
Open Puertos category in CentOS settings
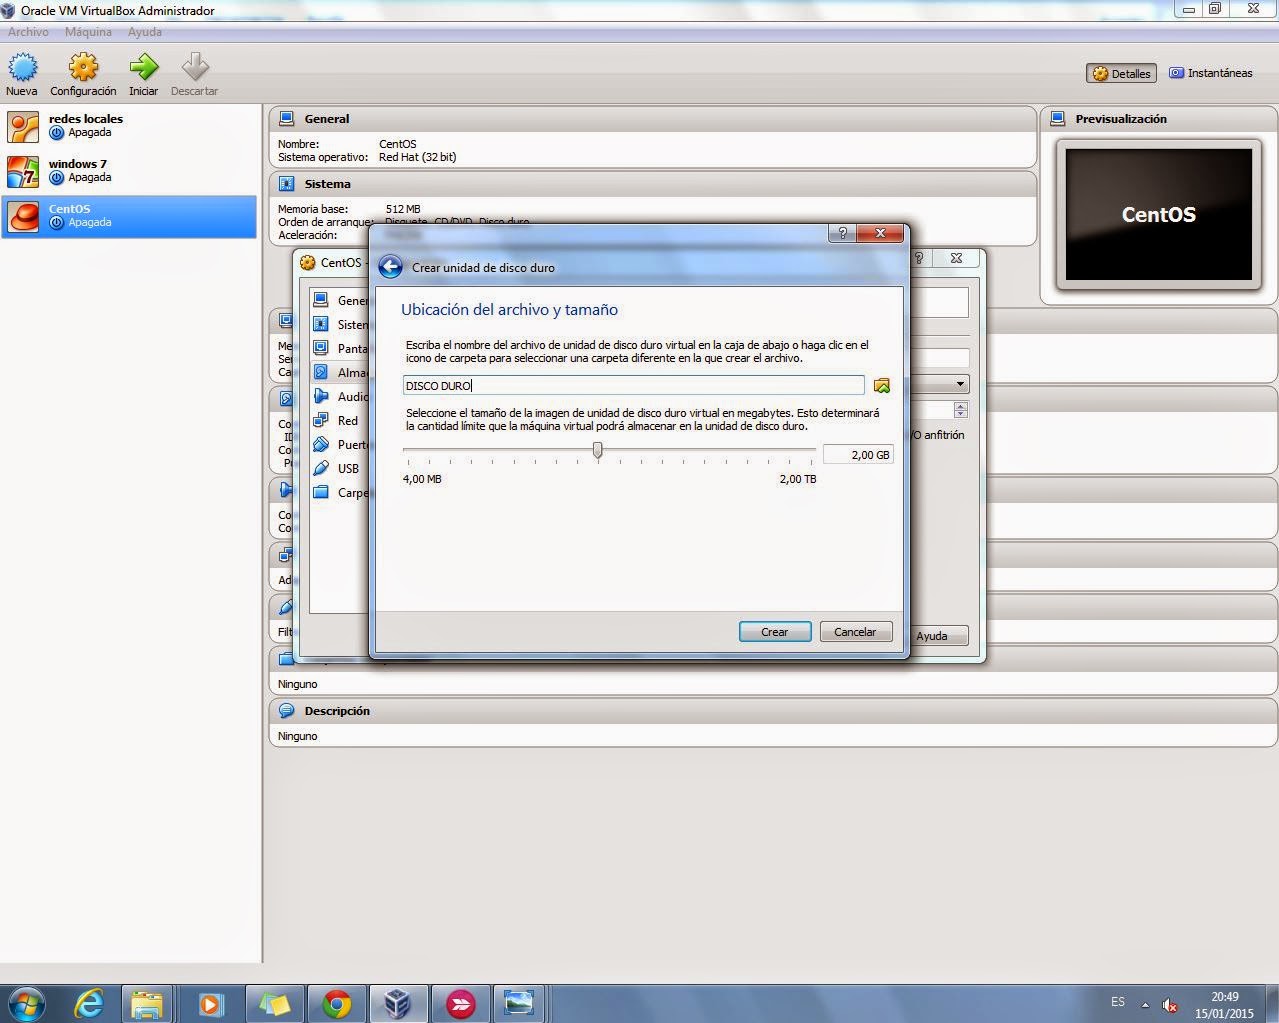click(340, 444)
